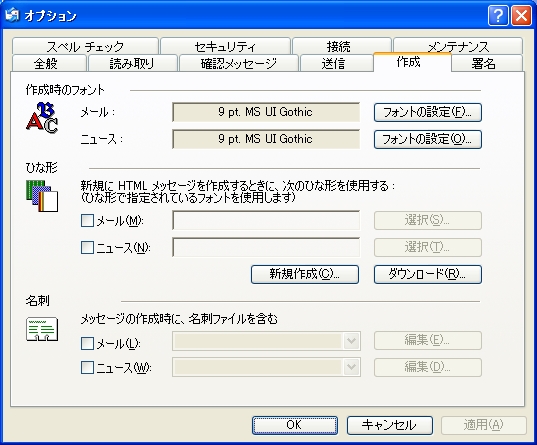Open フォントの設定(F) for mail
Viewport: 537px width, 445px height.
428,112
